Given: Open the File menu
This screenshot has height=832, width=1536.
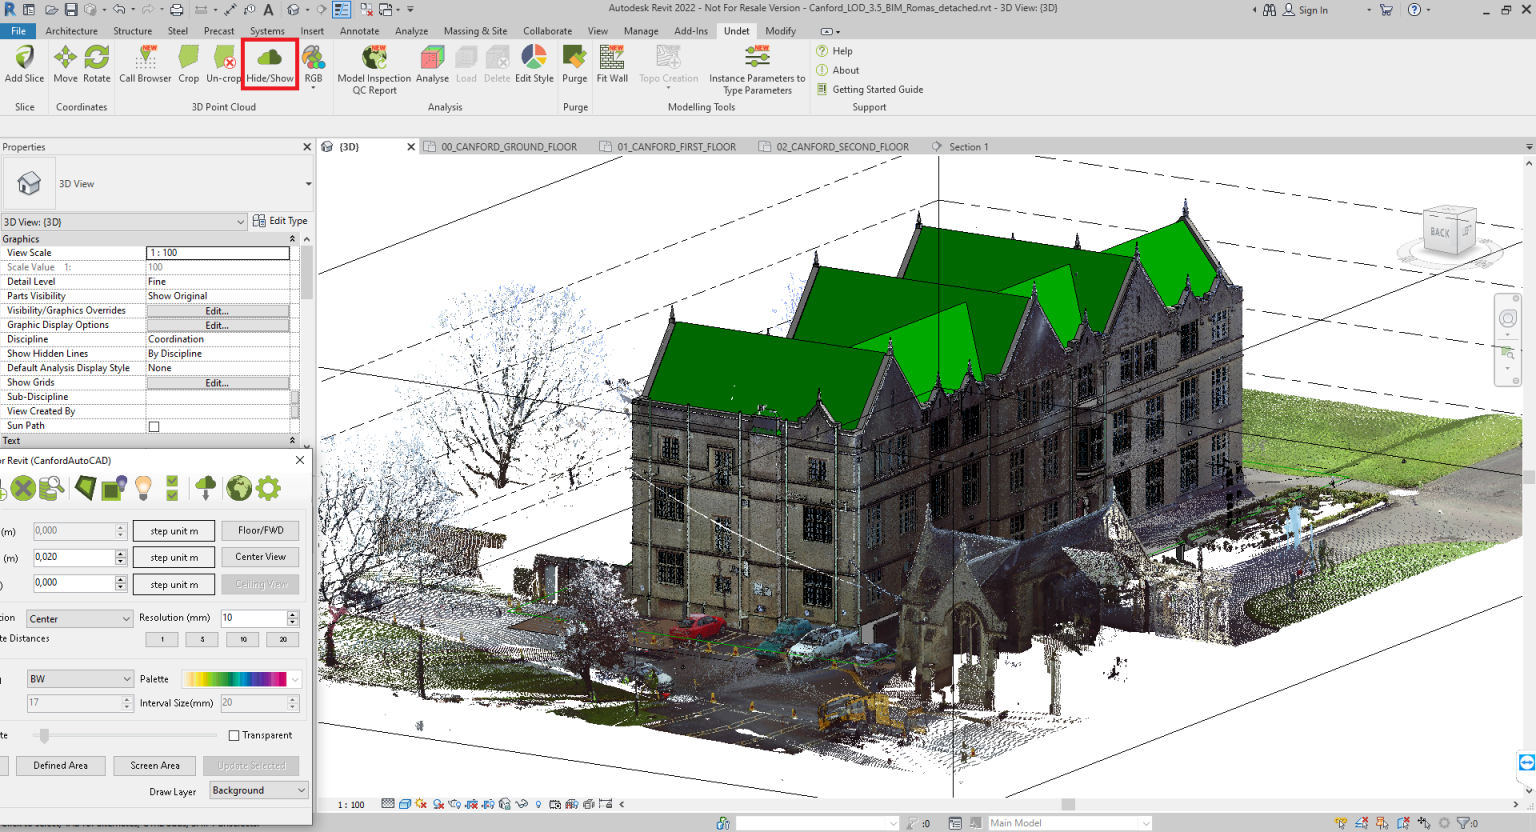Looking at the screenshot, I should [x=18, y=31].
